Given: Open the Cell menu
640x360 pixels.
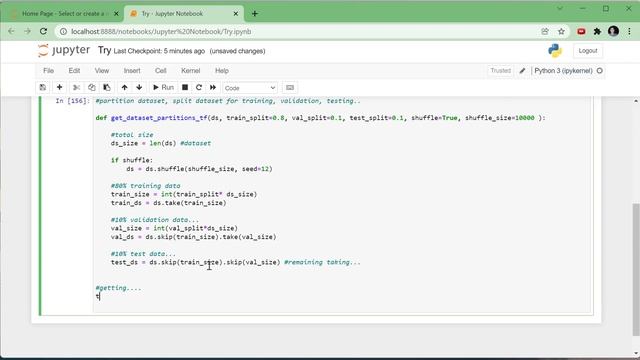Looking at the screenshot, I should coord(160,71).
